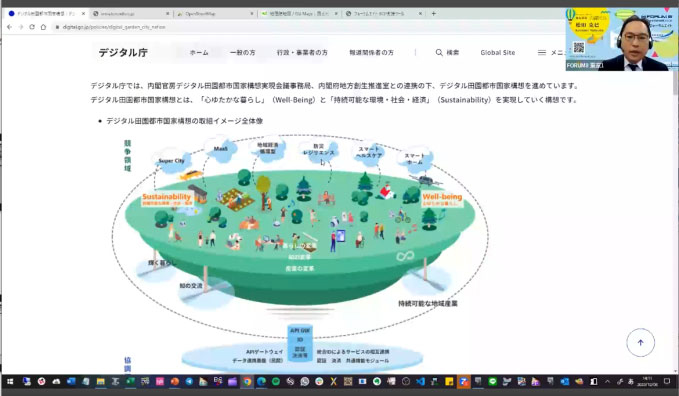Click the page vertical scrollbar

click(x=675, y=221)
